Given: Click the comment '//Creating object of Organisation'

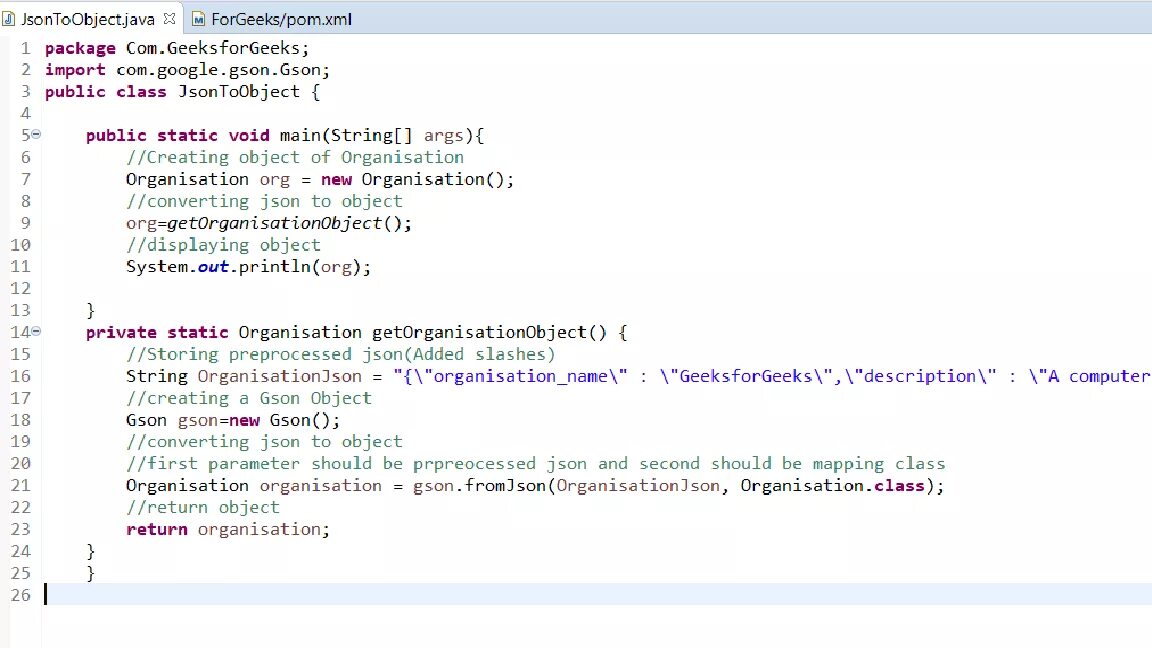Looking at the screenshot, I should [295, 157].
